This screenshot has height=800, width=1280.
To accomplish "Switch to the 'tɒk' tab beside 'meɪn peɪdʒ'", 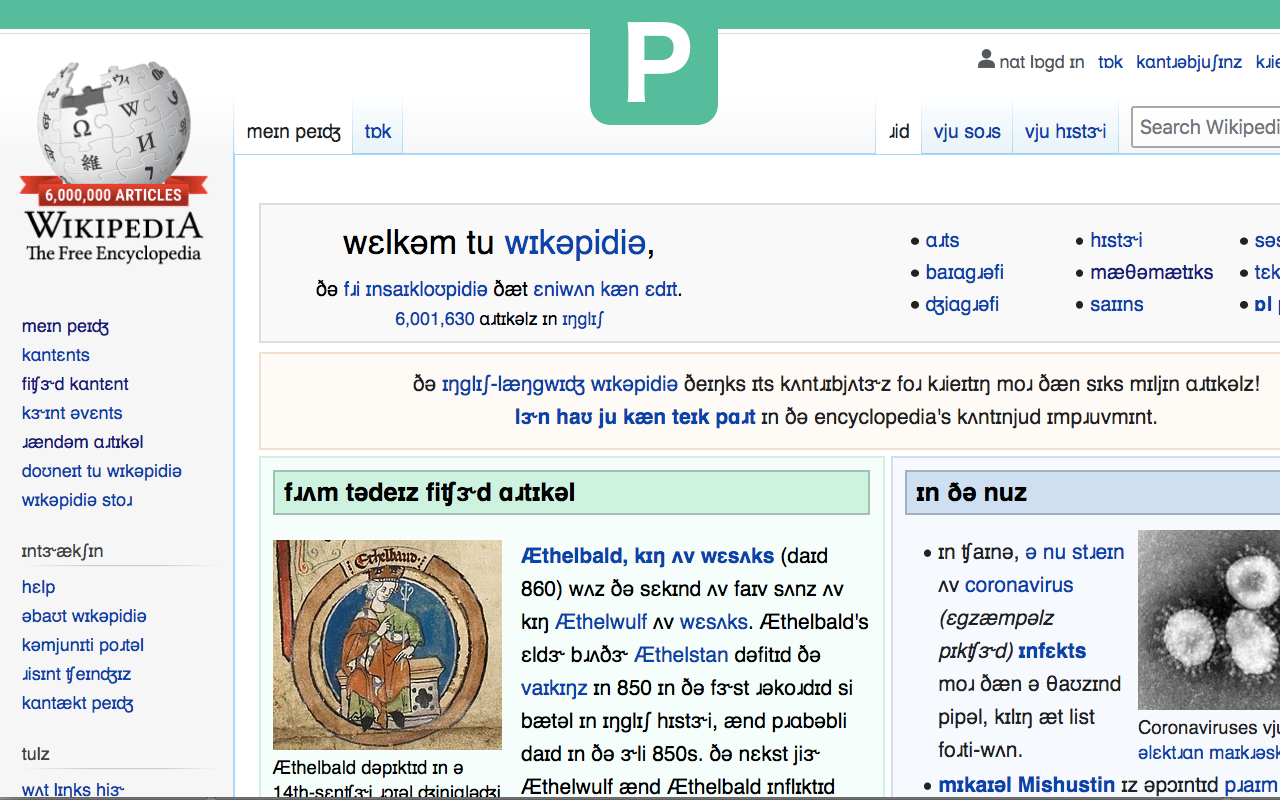I will (377, 130).
